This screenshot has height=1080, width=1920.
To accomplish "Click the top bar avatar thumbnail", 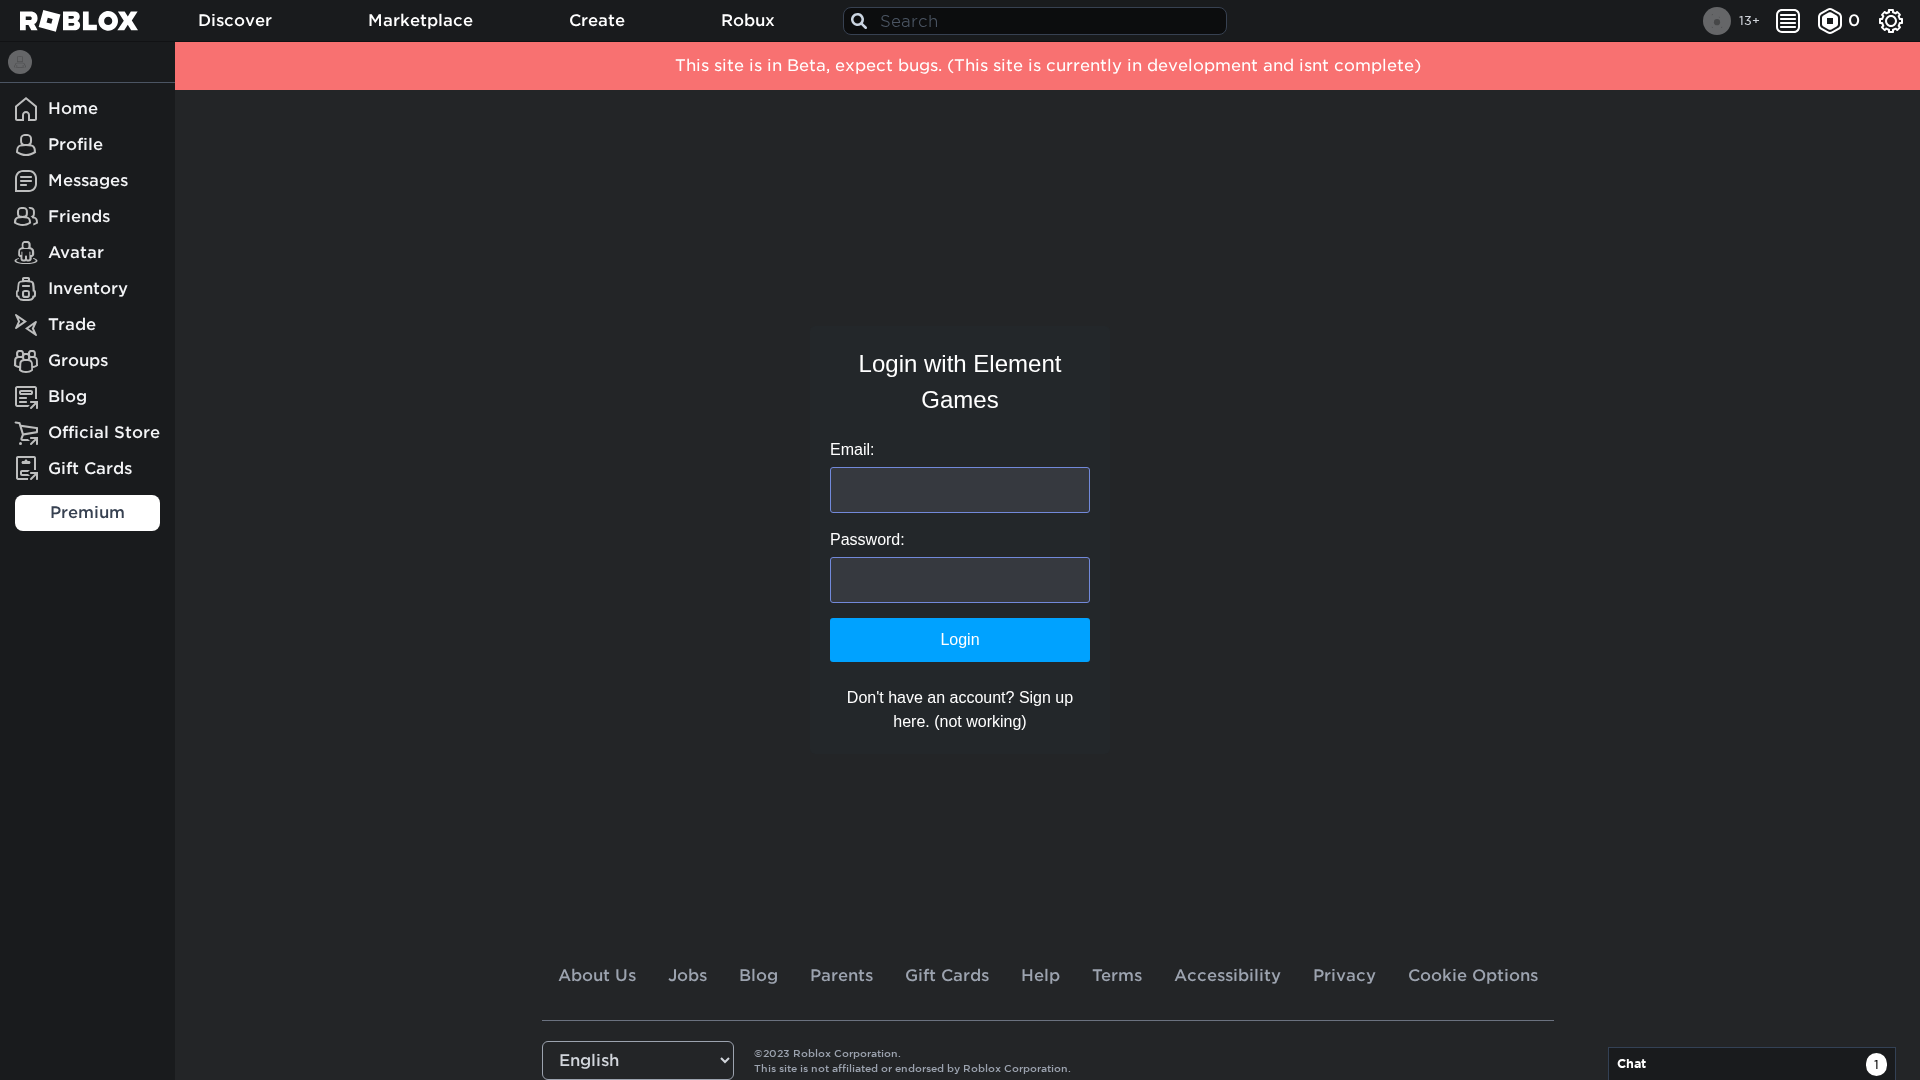I will coord(1716,21).
